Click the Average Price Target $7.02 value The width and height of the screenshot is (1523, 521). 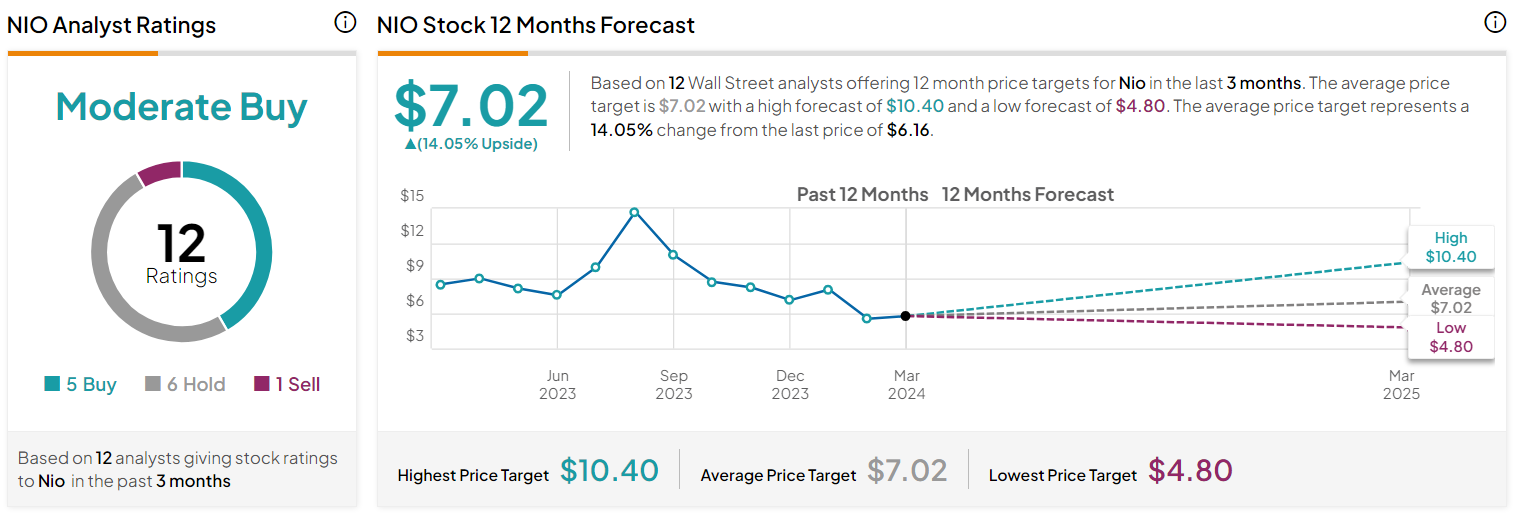pos(907,470)
